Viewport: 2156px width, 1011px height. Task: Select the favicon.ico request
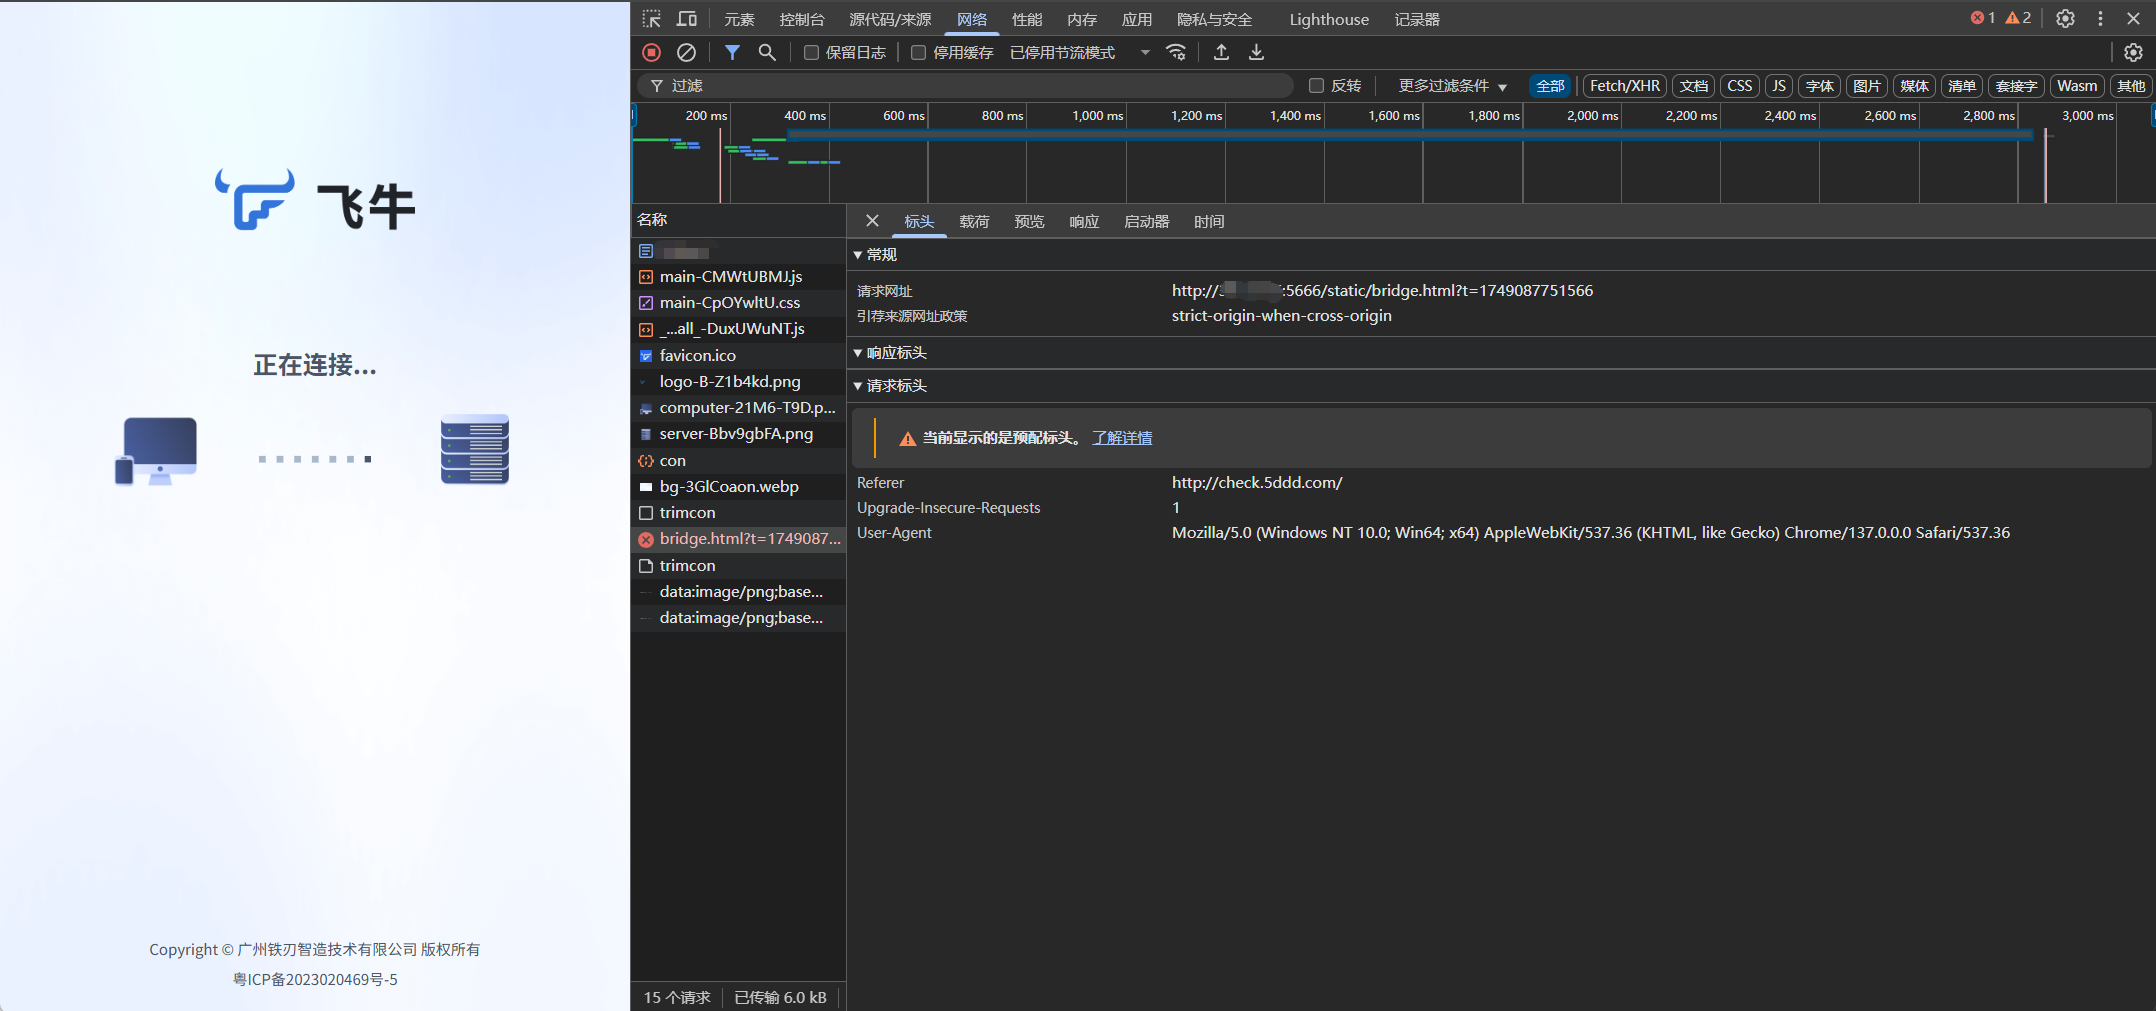tap(739, 356)
